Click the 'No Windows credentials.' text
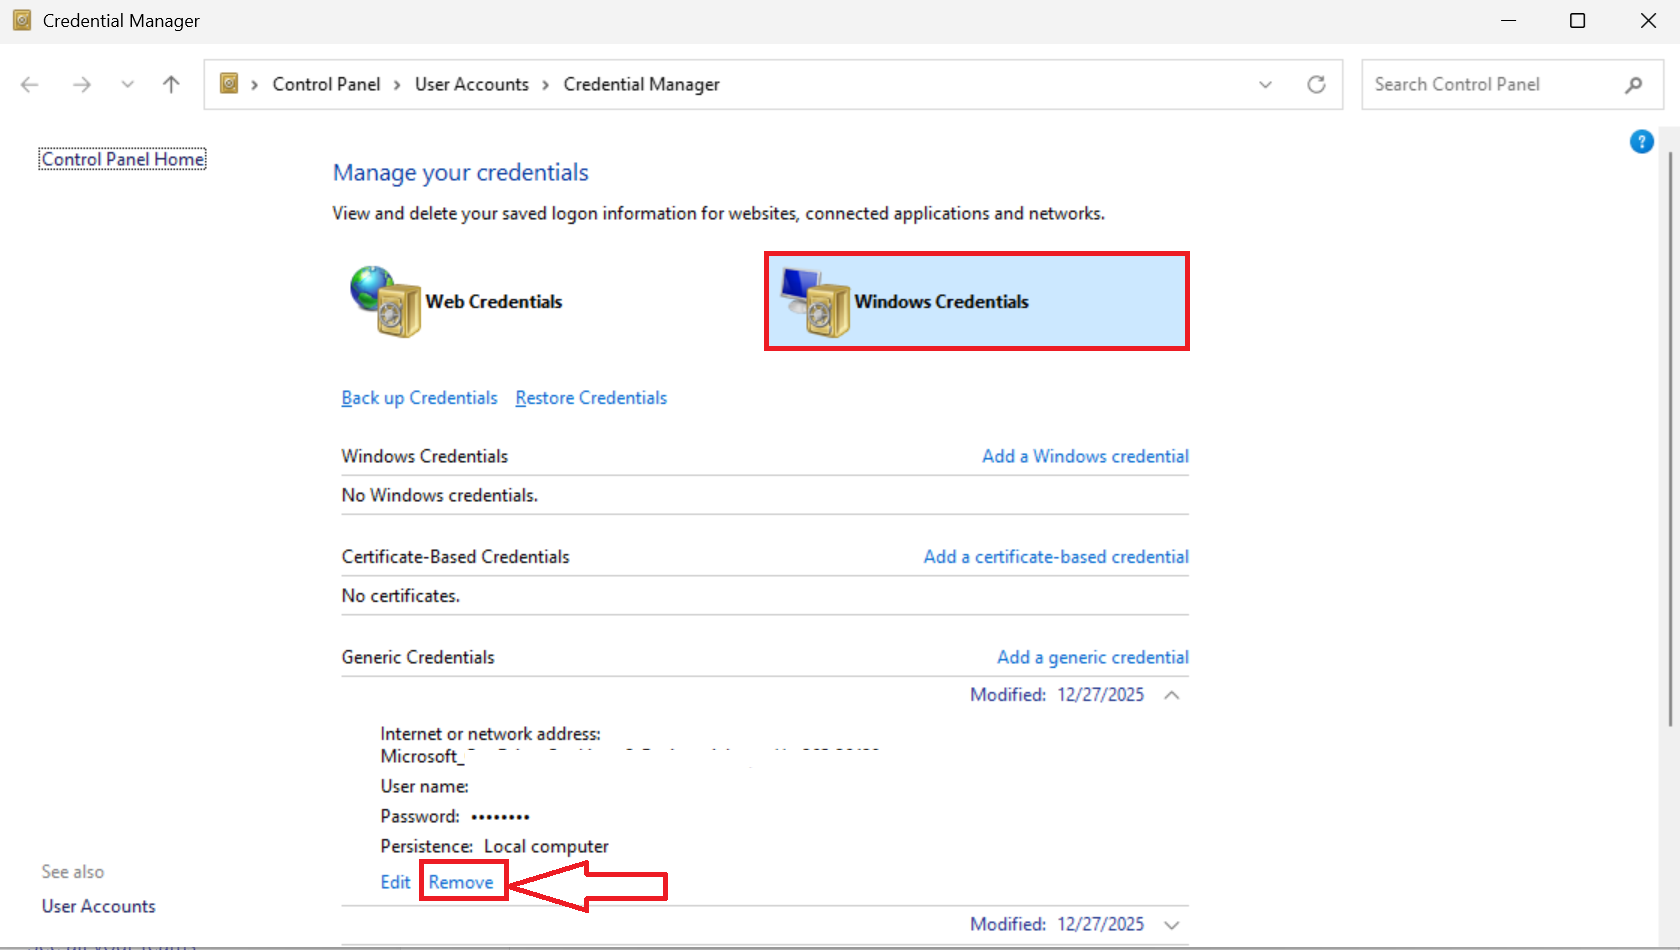1680x950 pixels. (x=440, y=495)
